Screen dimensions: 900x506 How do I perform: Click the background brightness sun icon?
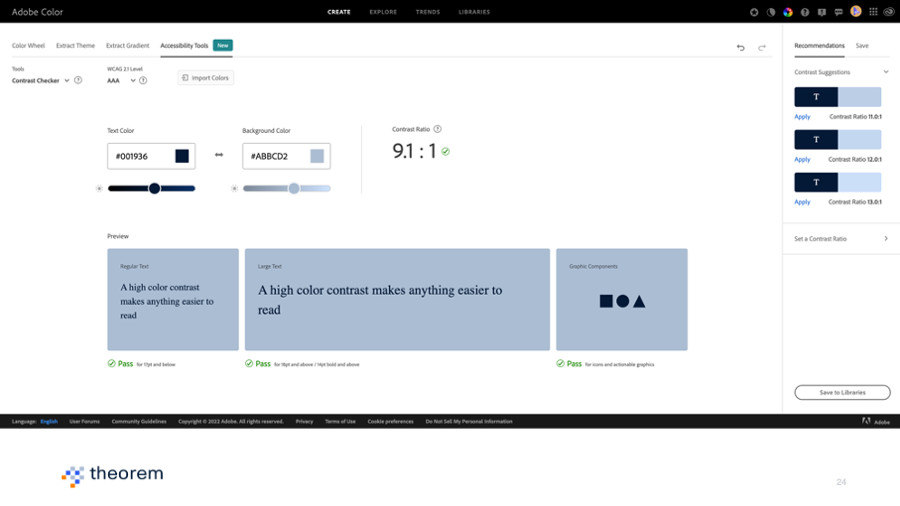234,188
